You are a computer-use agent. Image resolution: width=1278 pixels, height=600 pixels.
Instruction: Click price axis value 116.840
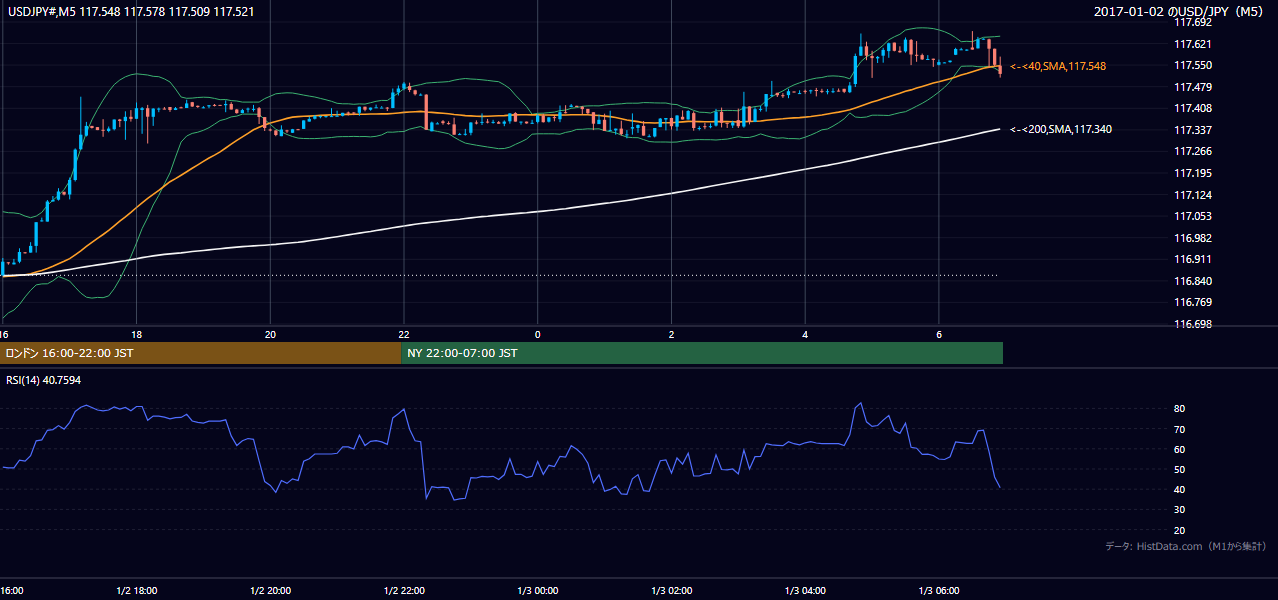[1192, 281]
